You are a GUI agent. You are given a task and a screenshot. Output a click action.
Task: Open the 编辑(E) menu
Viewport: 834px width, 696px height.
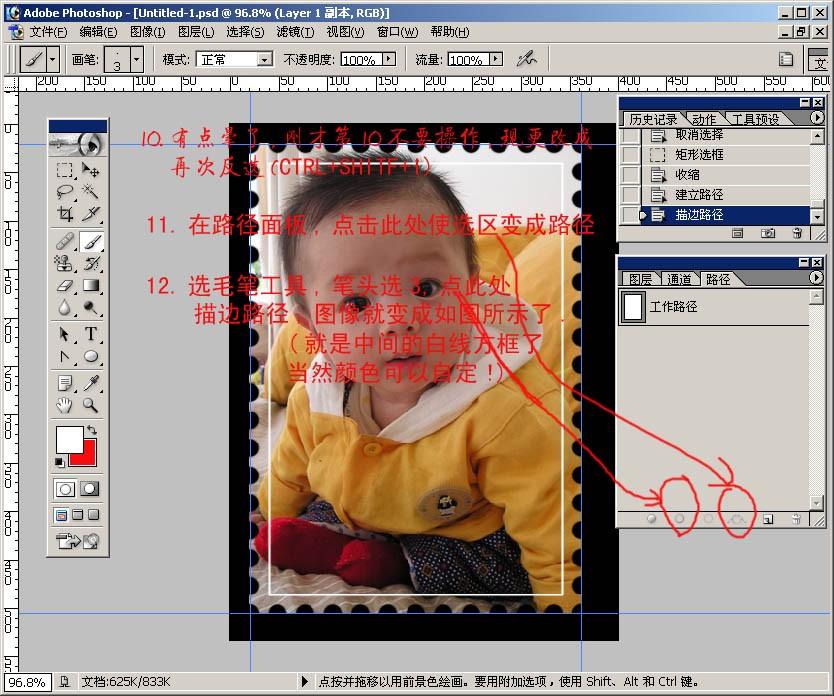[x=98, y=32]
